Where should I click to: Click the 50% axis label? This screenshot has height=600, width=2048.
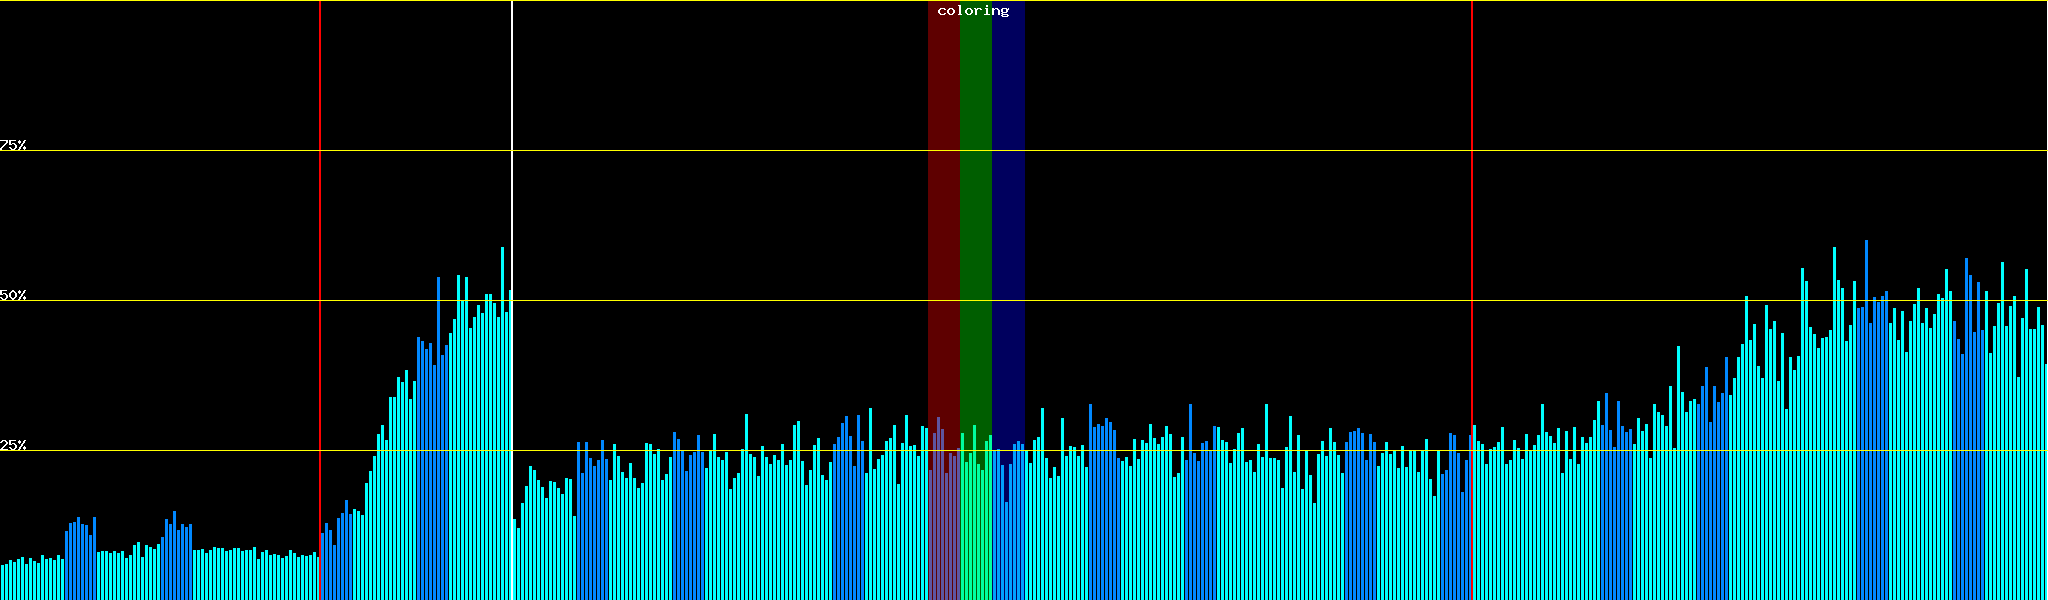[x=13, y=295]
